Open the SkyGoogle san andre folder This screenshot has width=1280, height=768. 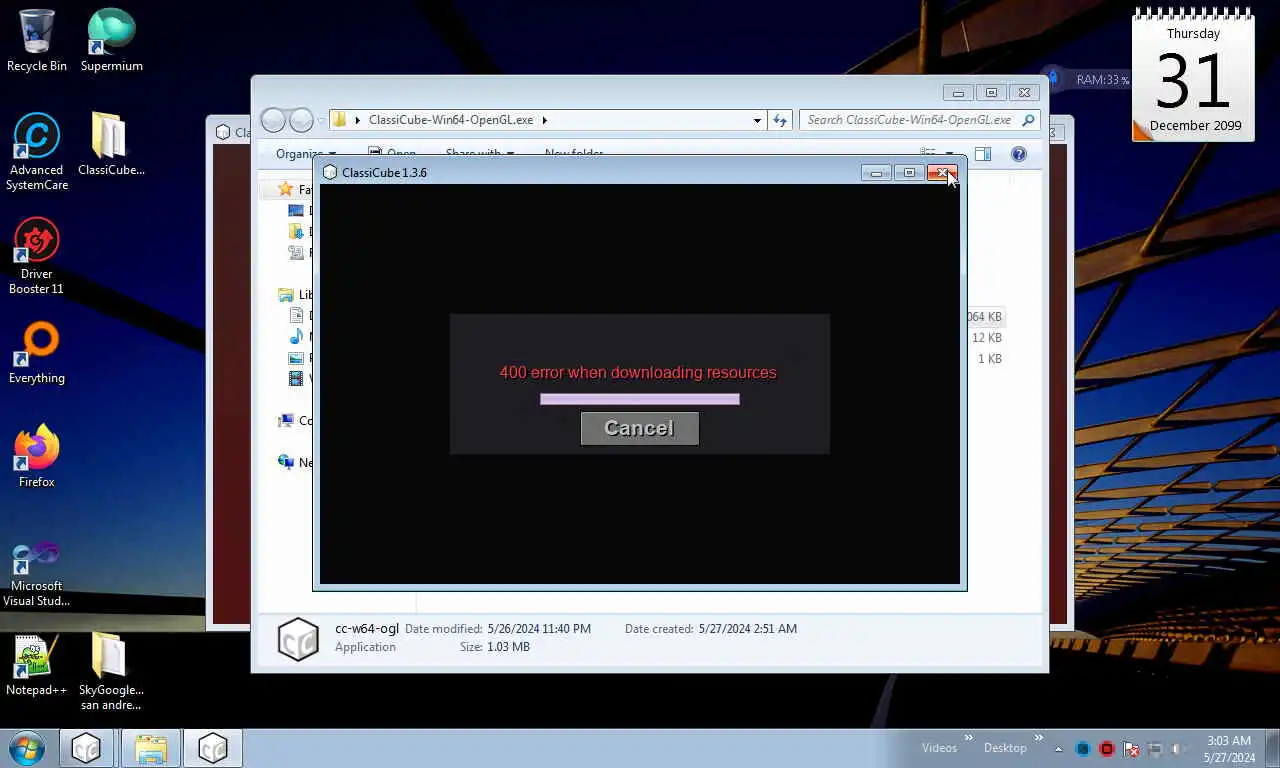click(x=111, y=672)
